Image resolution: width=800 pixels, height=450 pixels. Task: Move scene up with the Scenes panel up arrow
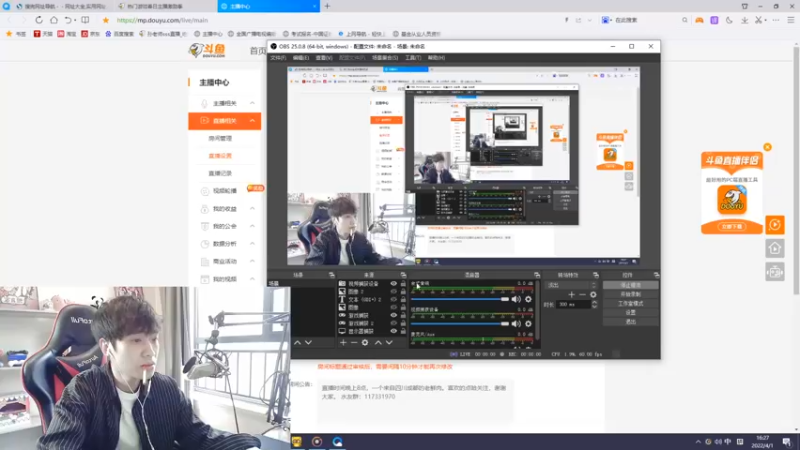point(297,343)
